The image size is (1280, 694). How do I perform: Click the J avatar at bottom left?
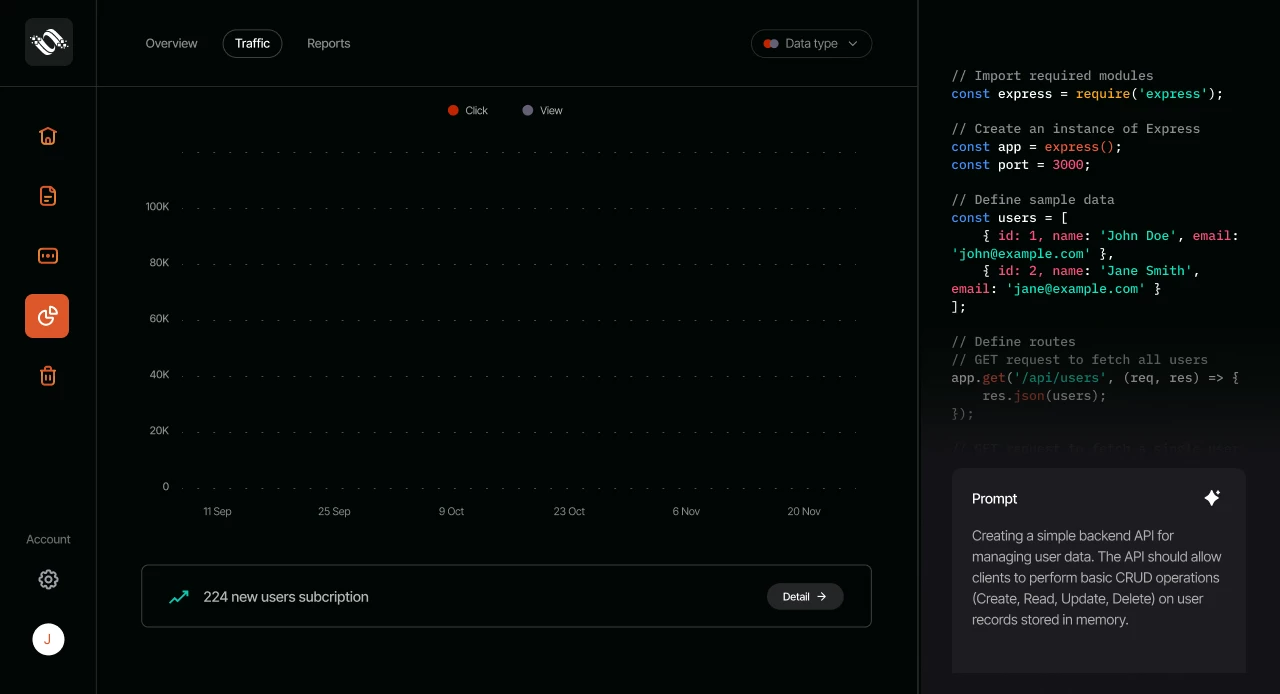point(48,639)
